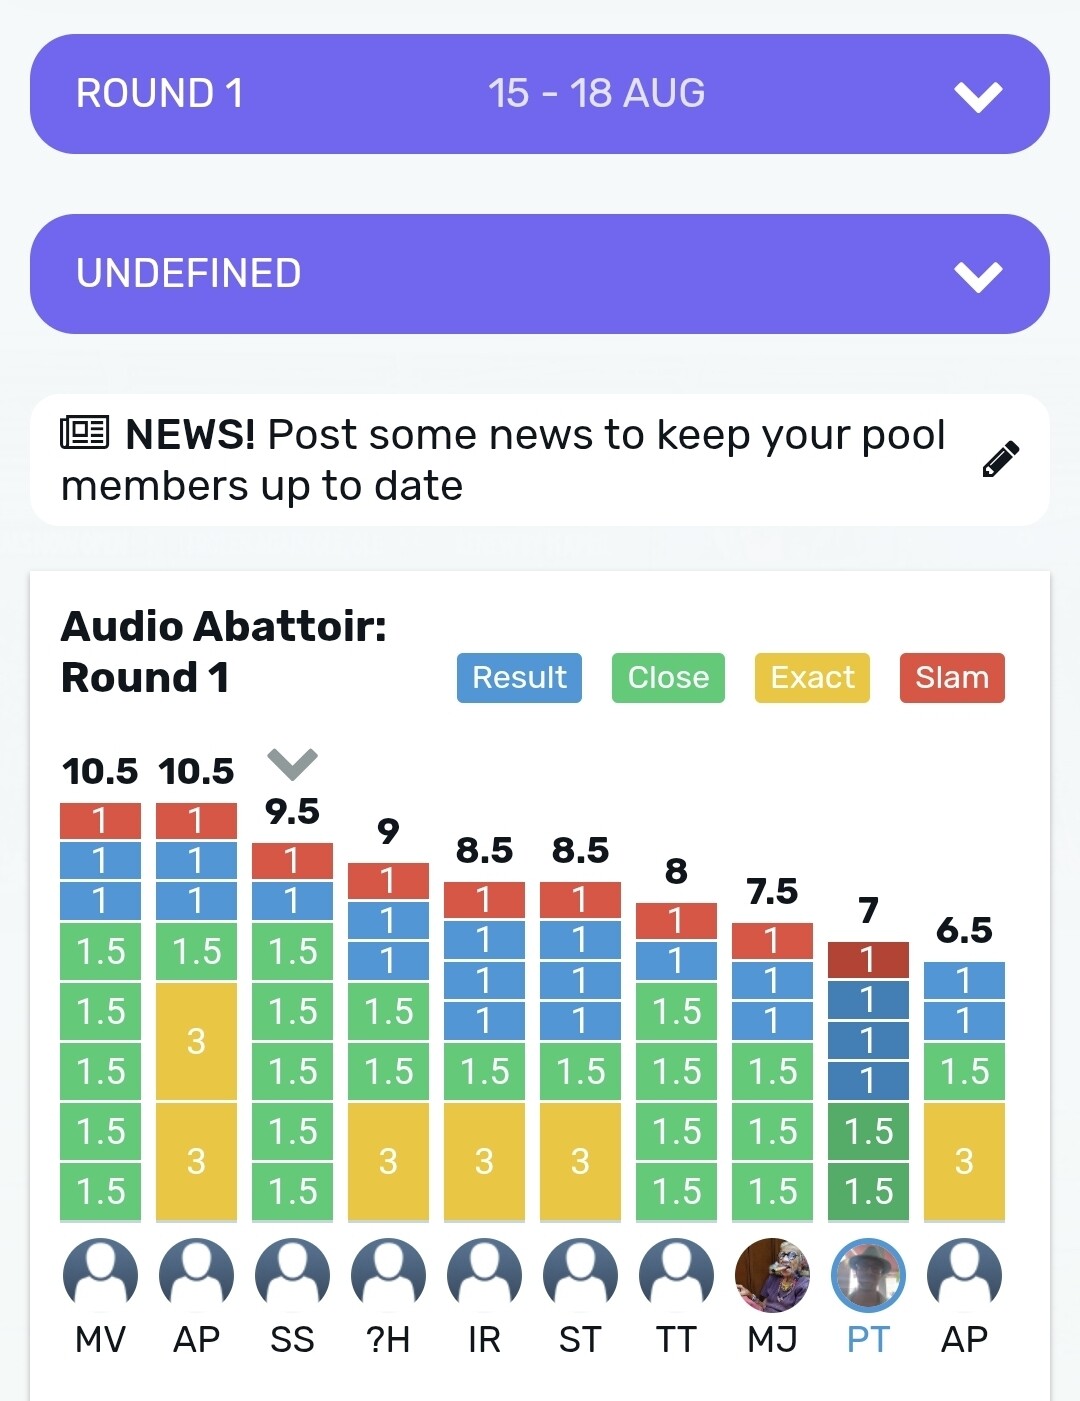Viewport: 1080px width, 1401px height.
Task: Click the PT player initials label
Action: (868, 1339)
